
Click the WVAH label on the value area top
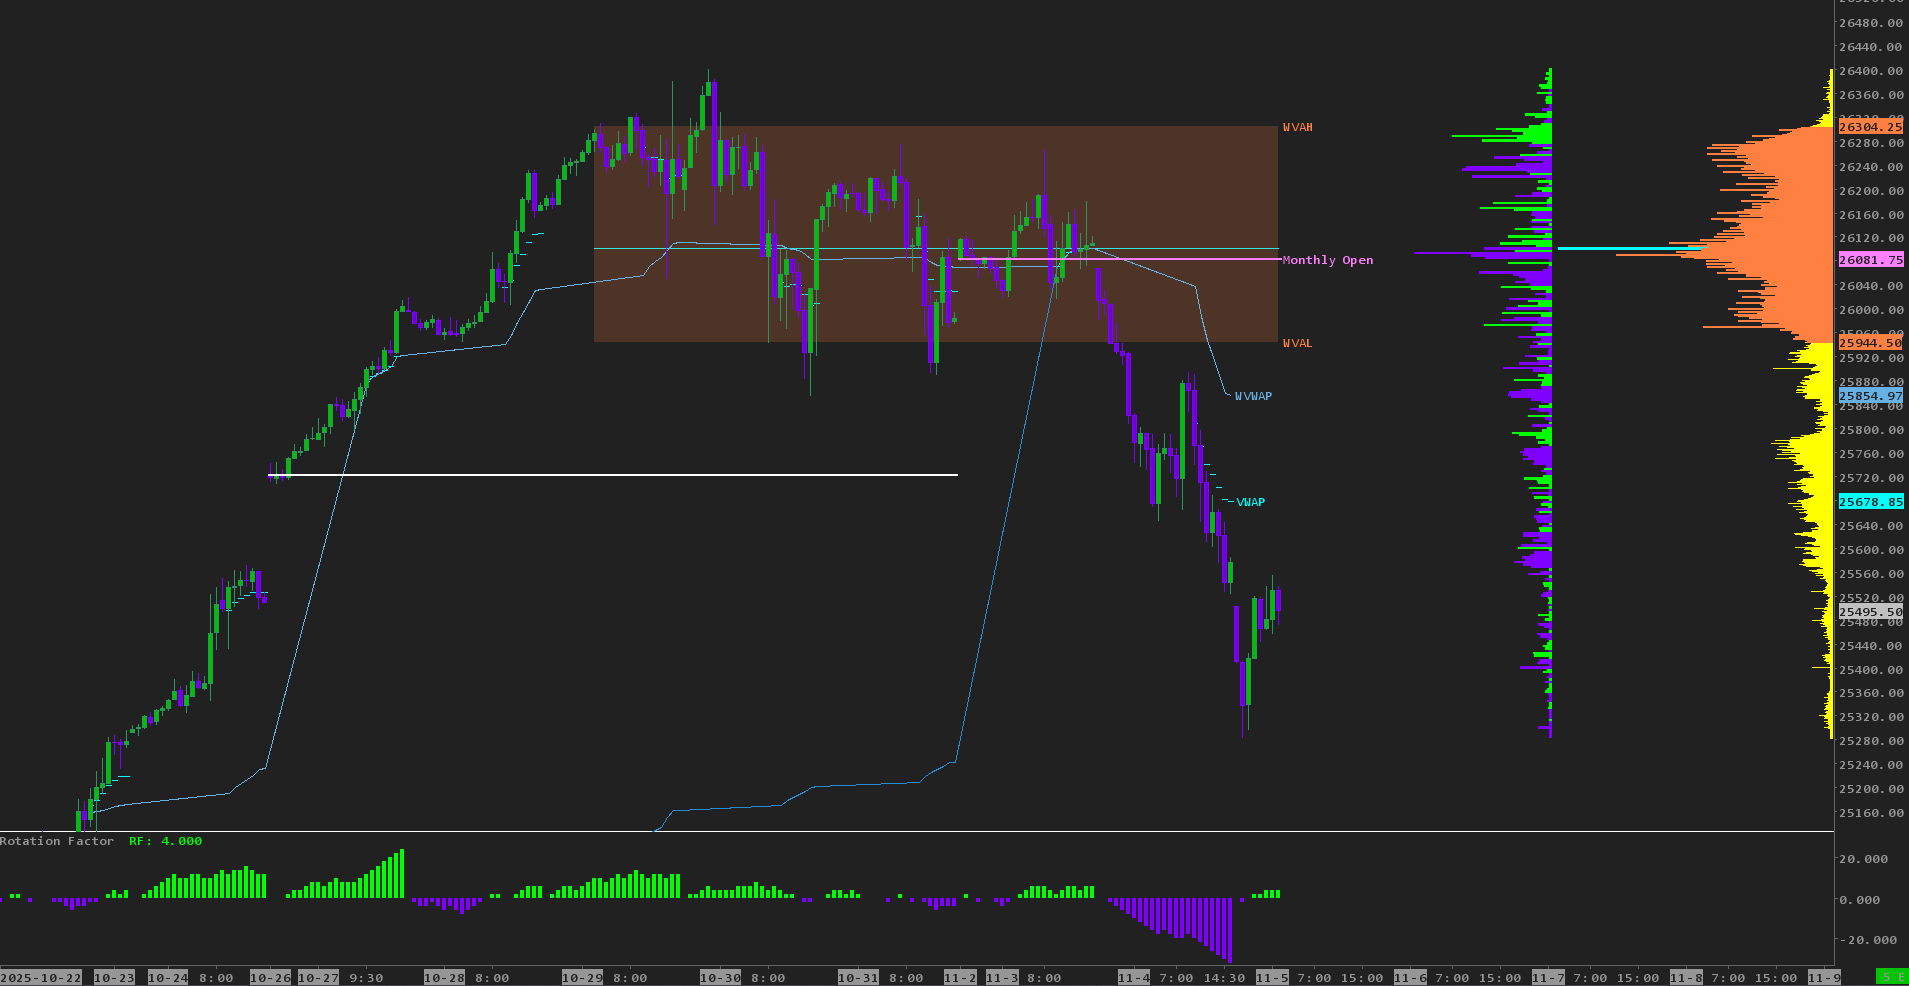click(1297, 127)
